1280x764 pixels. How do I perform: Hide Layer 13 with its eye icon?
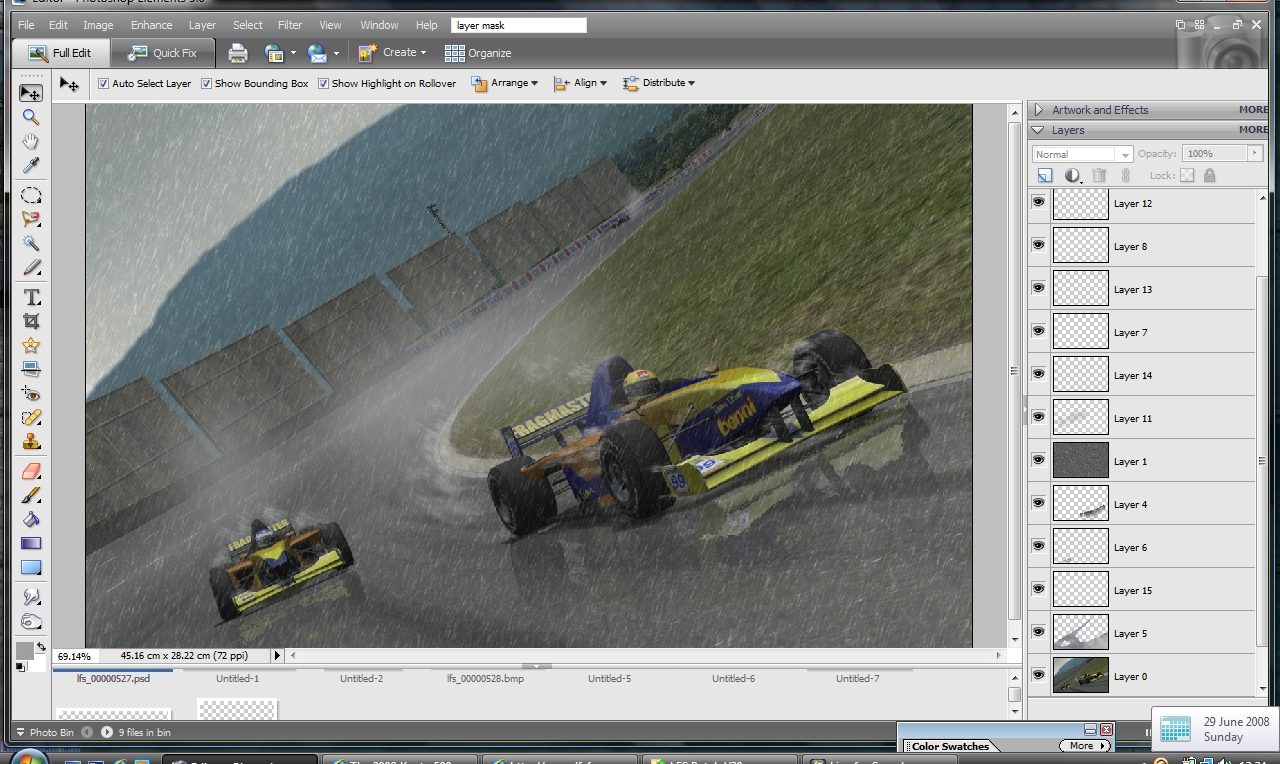[x=1039, y=289]
